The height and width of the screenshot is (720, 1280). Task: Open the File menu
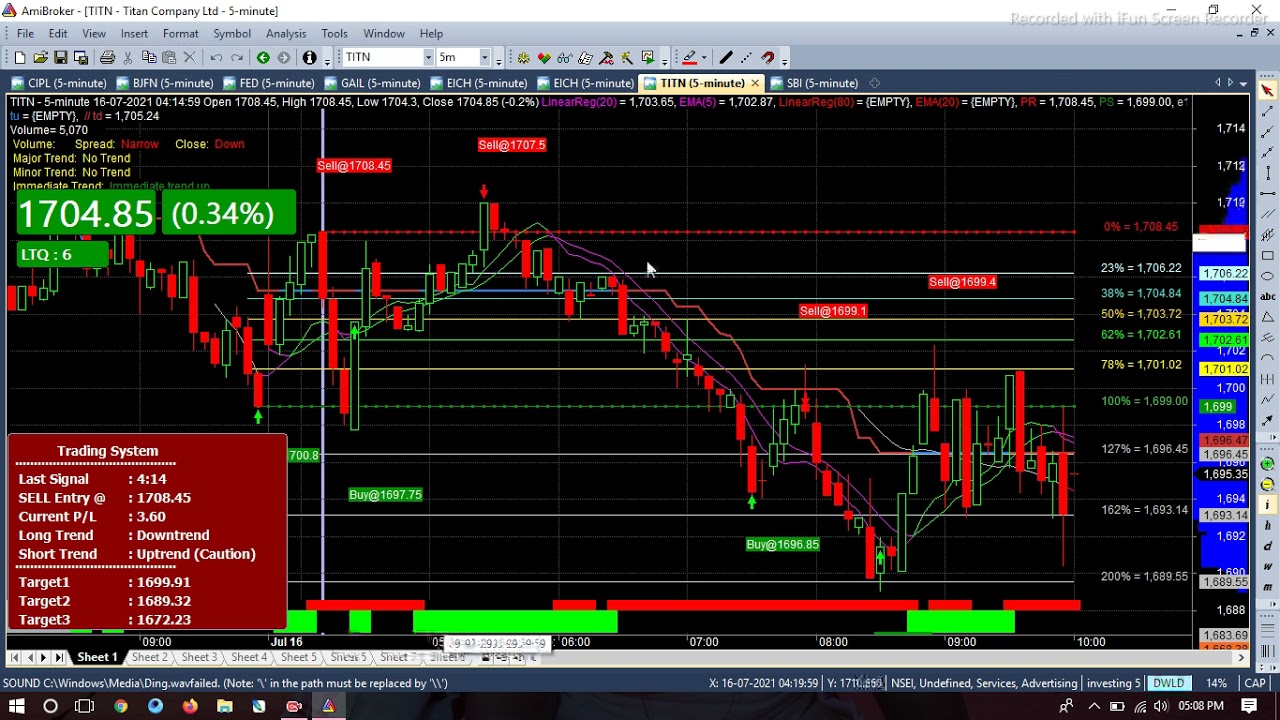25,33
